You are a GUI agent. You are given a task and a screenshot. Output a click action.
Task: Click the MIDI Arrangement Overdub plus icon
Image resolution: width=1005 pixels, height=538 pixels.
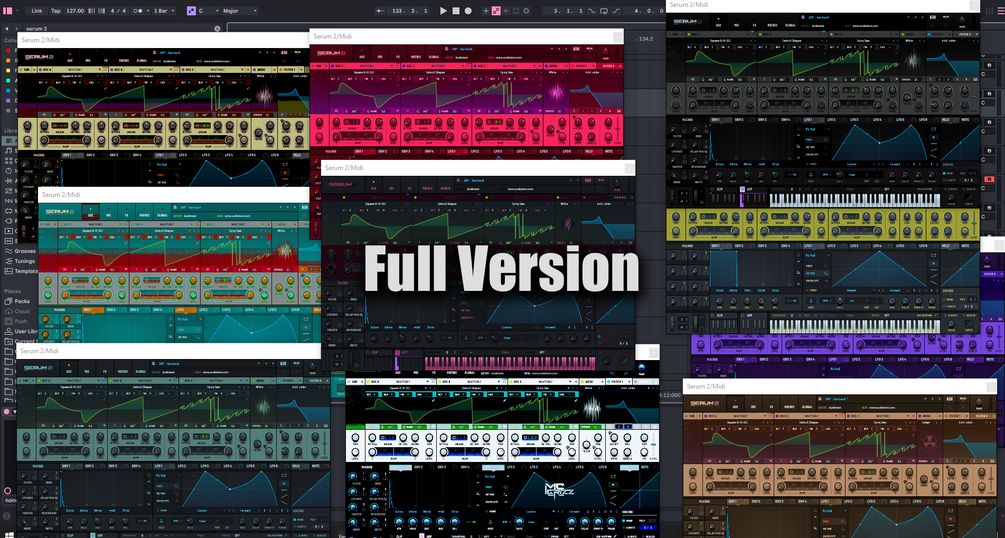[x=486, y=11]
